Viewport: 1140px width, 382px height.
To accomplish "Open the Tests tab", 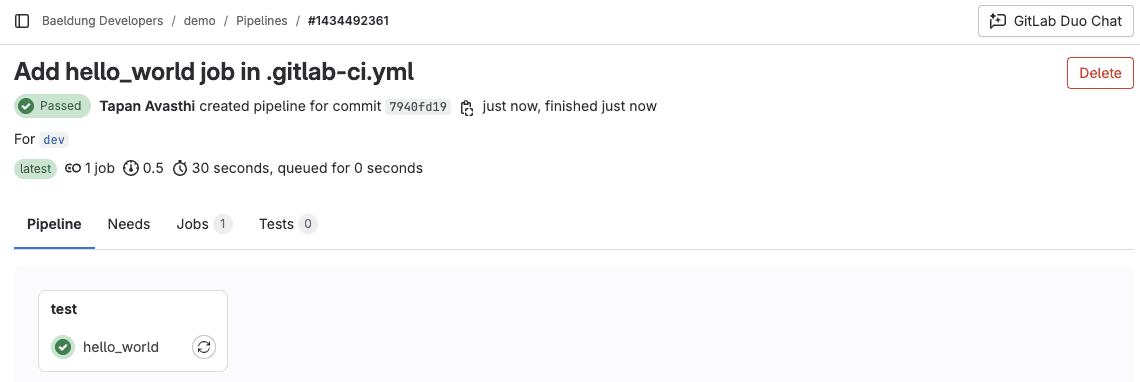I will tap(288, 224).
